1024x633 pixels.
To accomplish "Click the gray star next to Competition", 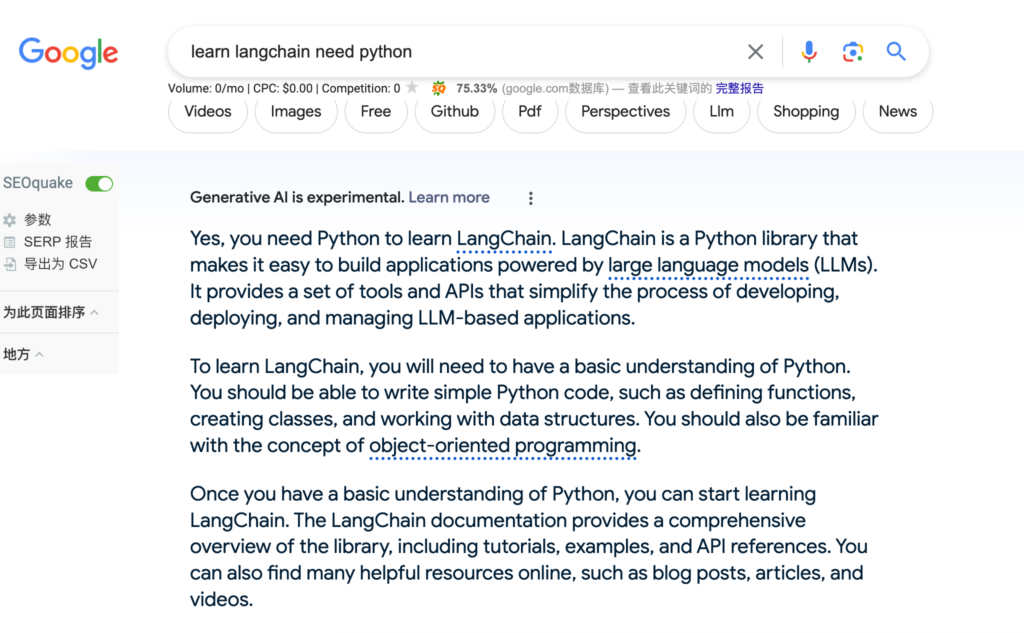I will pyautogui.click(x=411, y=87).
